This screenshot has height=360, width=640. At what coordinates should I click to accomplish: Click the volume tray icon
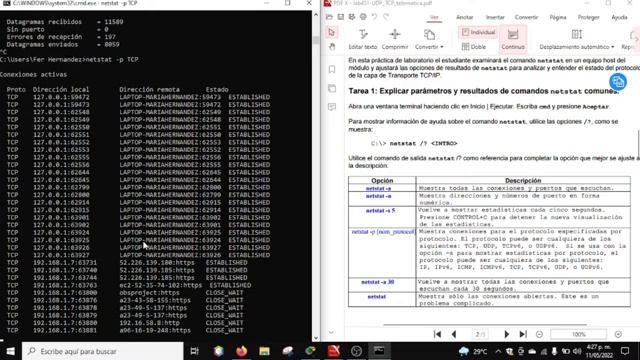[x=577, y=351]
